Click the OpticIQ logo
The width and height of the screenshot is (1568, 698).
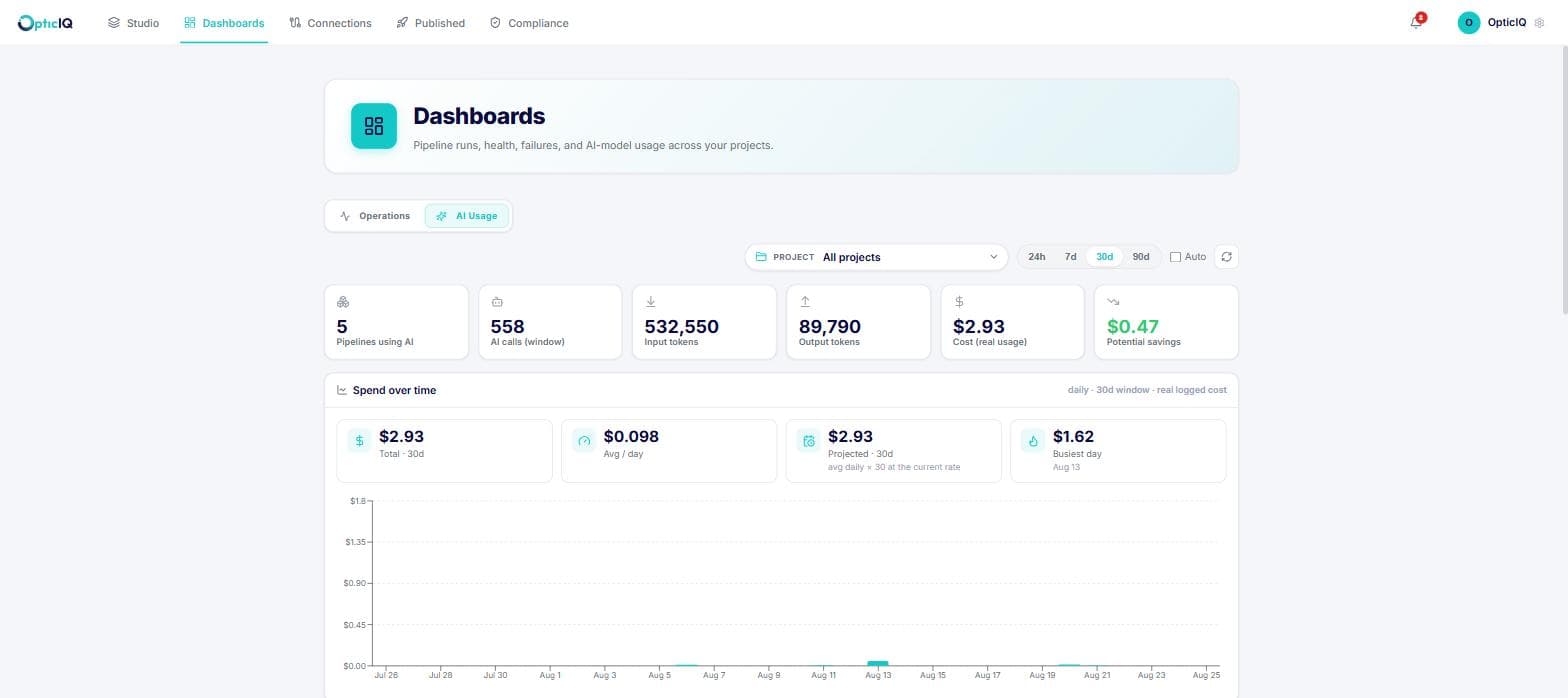pos(45,22)
